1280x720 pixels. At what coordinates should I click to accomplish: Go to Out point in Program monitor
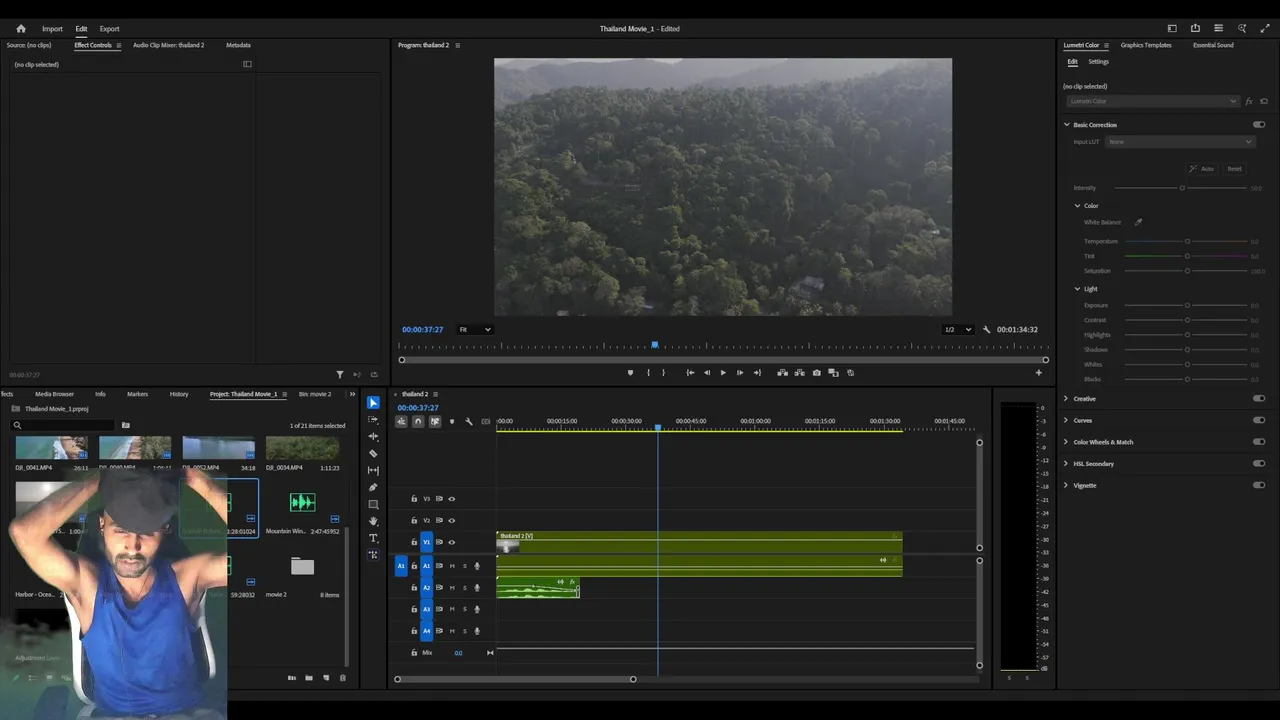757,373
